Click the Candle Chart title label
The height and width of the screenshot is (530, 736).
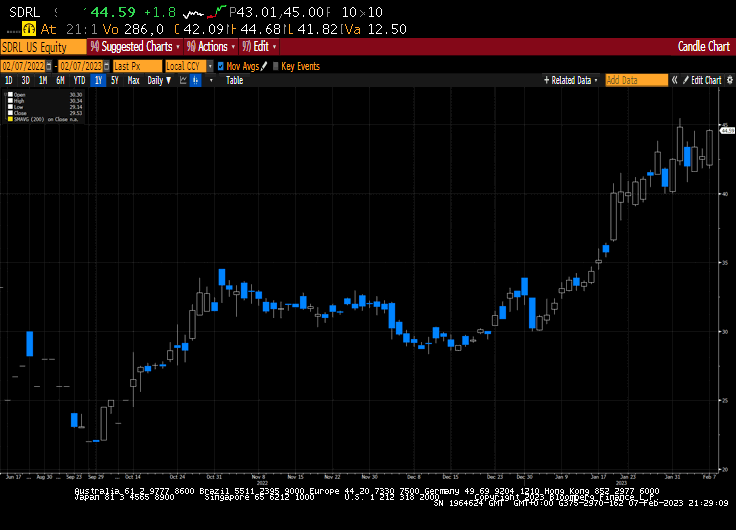703,46
